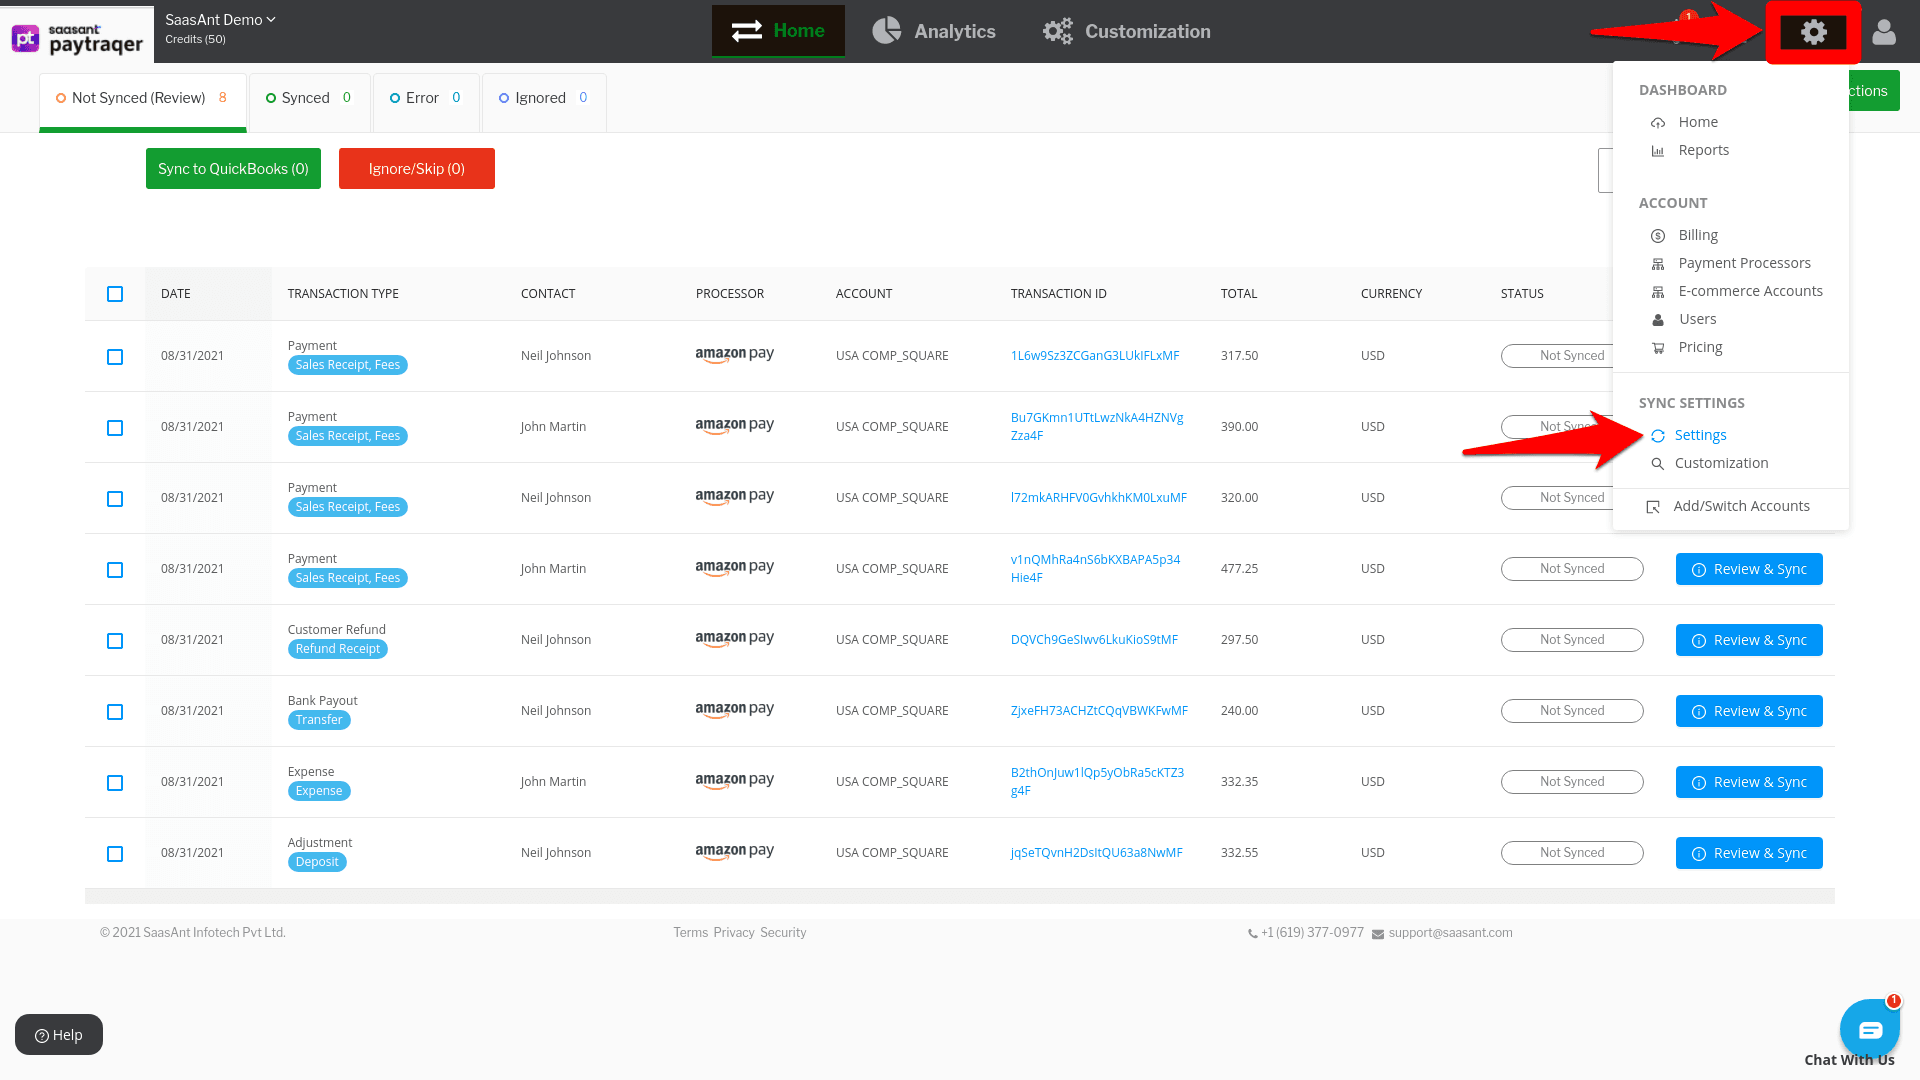Open the Privacy footer link

[x=734, y=933]
